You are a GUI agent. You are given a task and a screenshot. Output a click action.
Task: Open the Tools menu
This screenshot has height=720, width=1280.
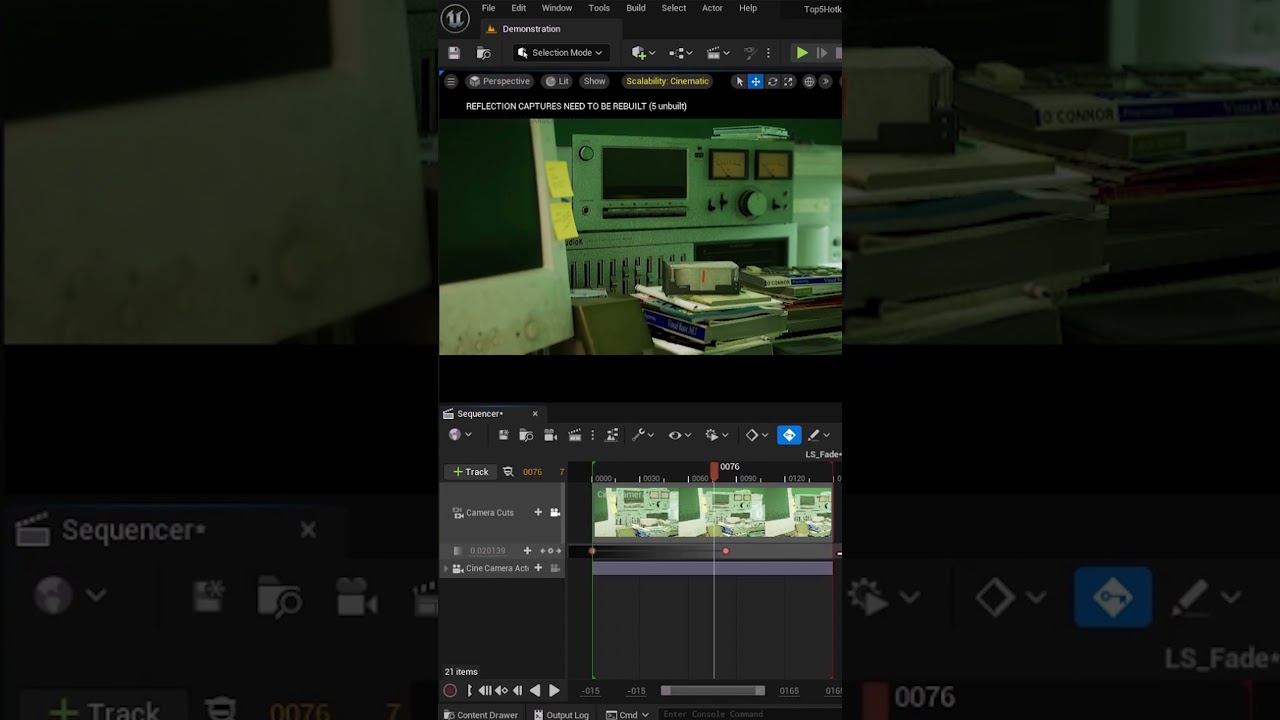coord(599,8)
